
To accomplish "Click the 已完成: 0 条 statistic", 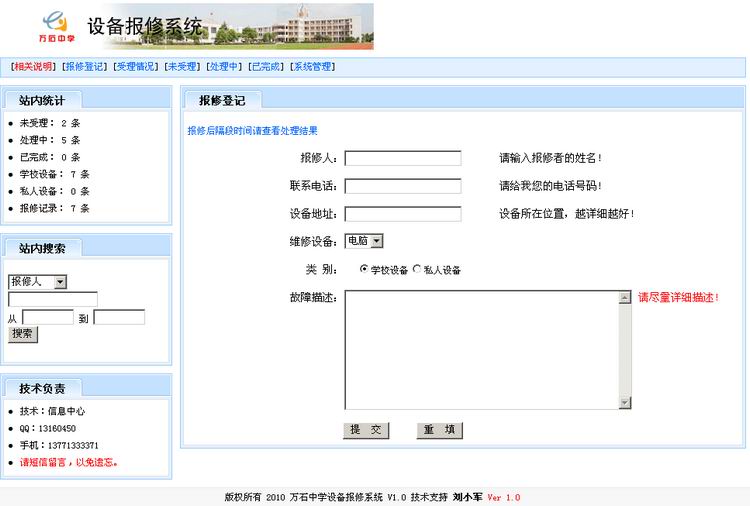I will (50, 157).
